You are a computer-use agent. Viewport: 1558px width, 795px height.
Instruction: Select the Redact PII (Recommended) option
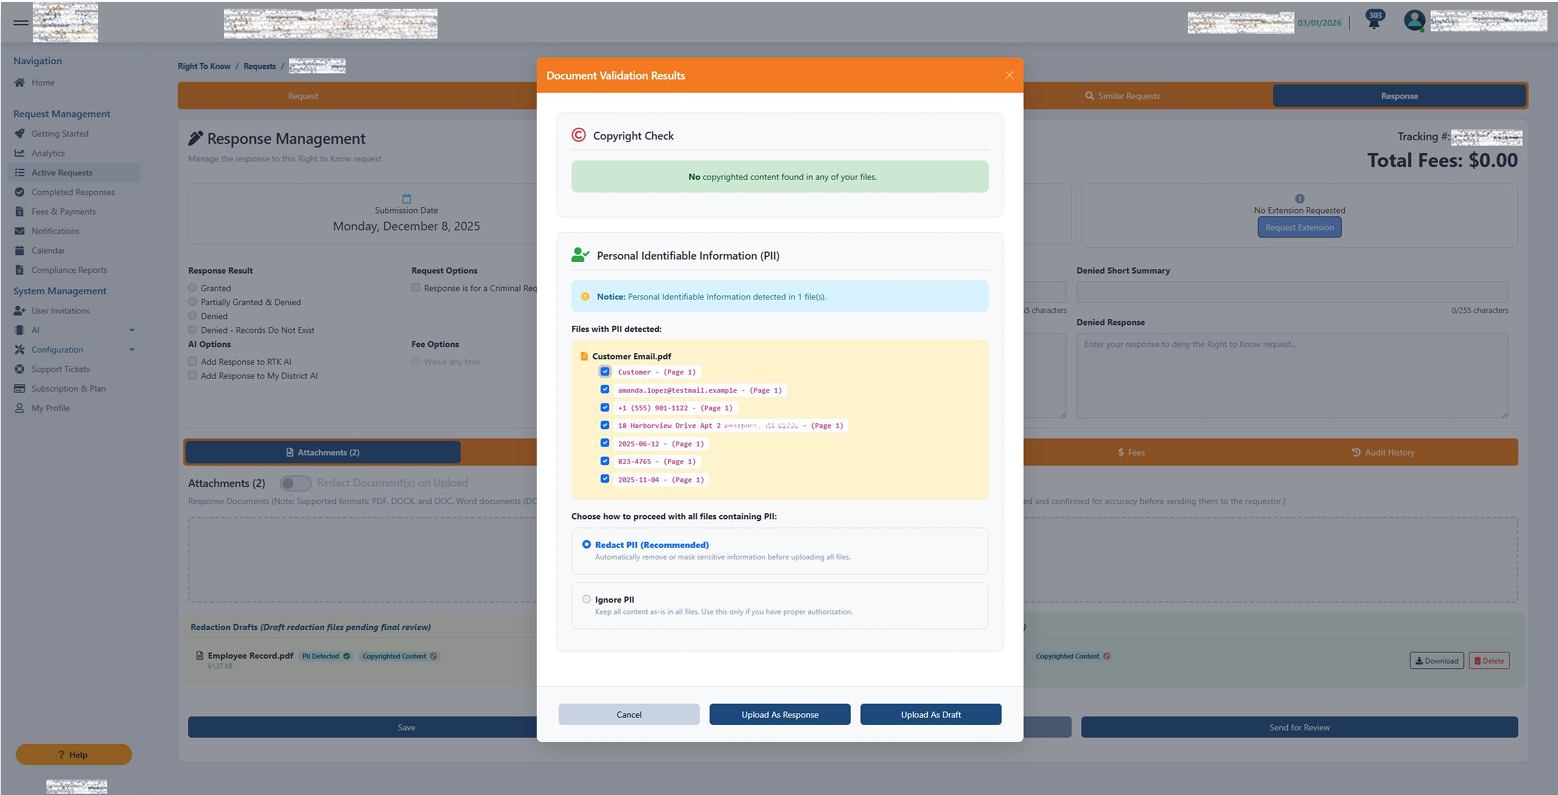click(587, 545)
